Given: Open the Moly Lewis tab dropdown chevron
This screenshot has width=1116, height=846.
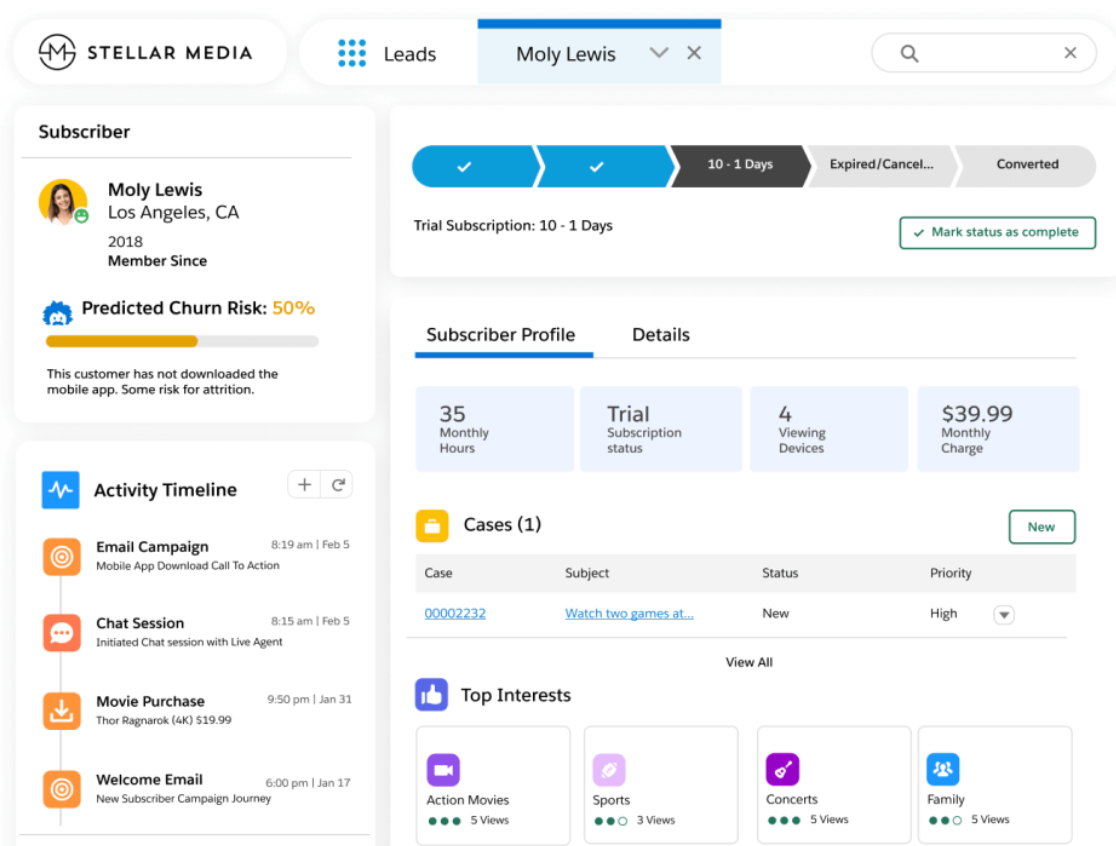Looking at the screenshot, I should tap(658, 54).
